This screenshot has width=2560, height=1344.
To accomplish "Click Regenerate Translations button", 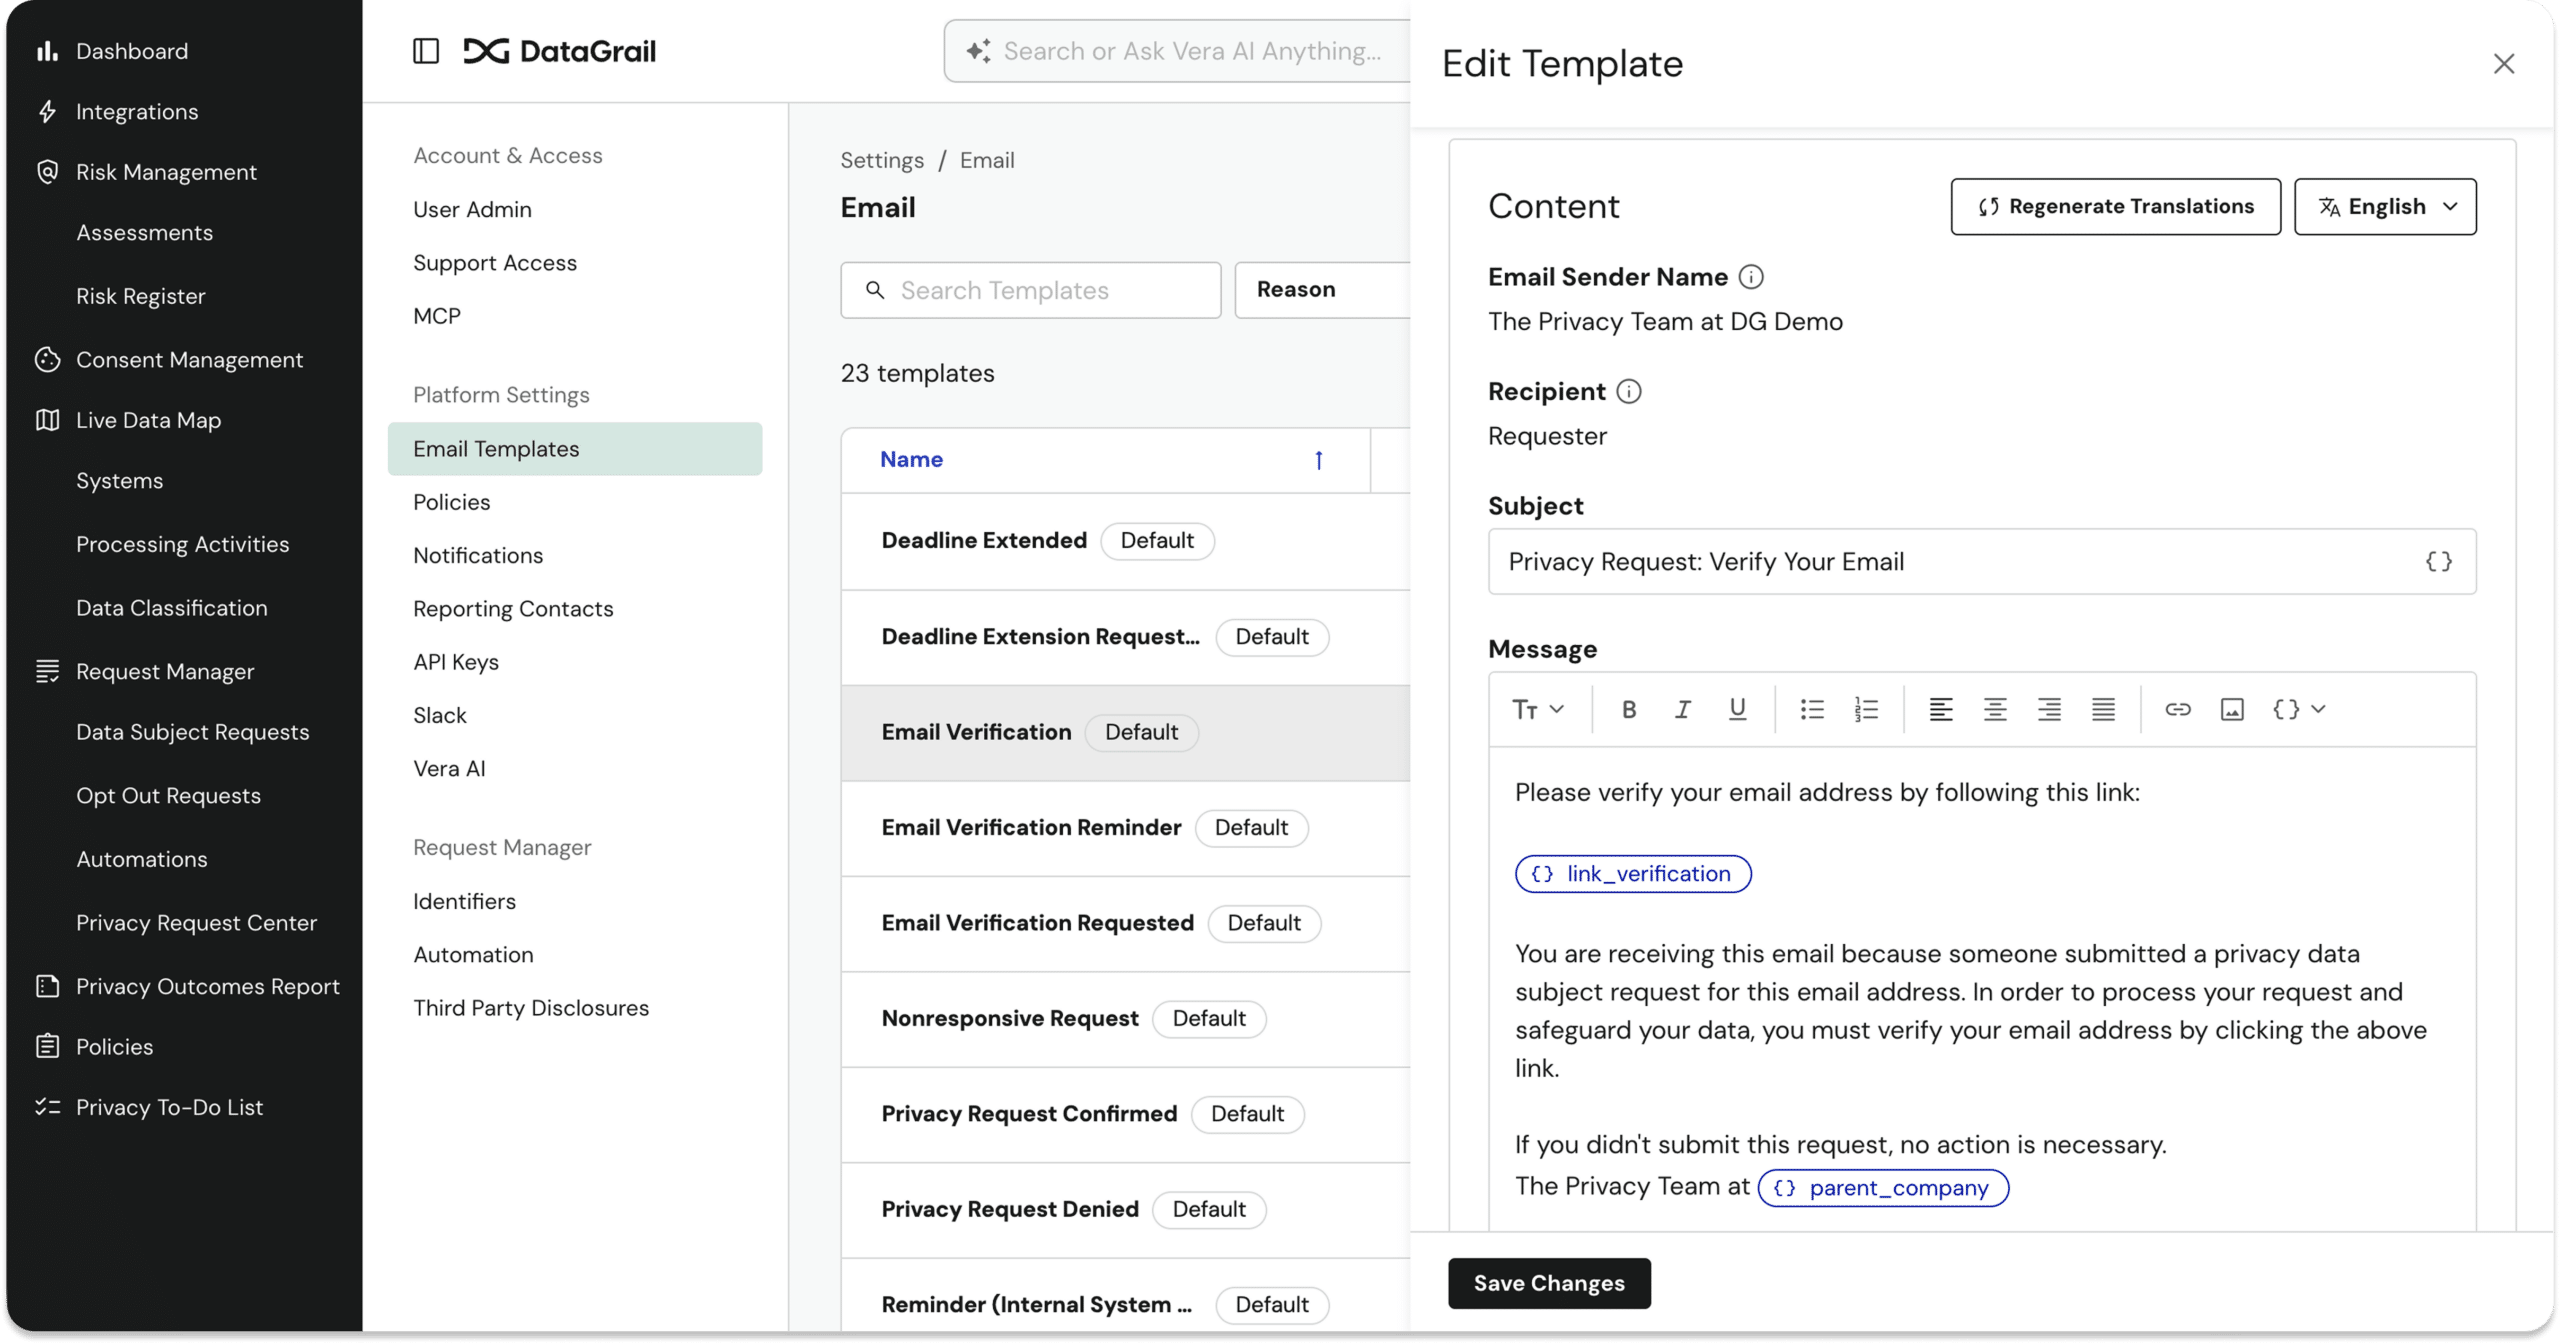I will pos(2115,207).
